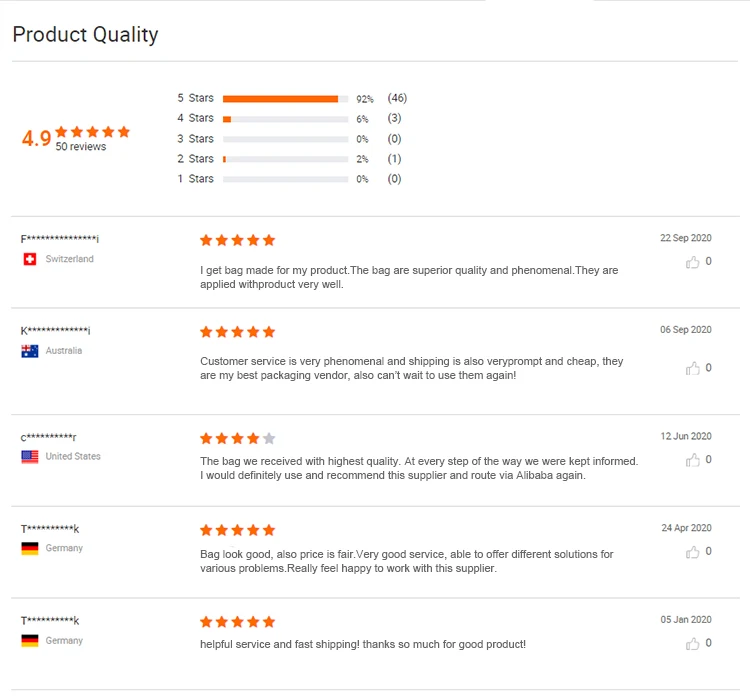The width and height of the screenshot is (750, 698).
Task: Click the 50 reviews count text
Action: pyautogui.click(x=81, y=147)
